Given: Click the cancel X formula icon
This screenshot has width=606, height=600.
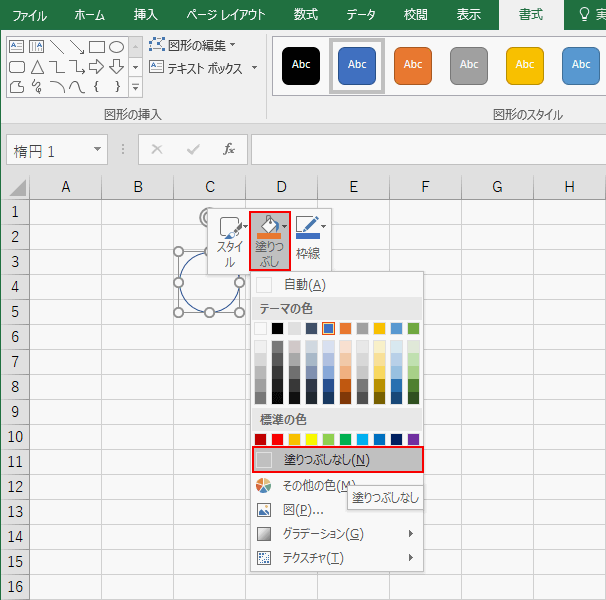Looking at the screenshot, I should click(157, 149).
